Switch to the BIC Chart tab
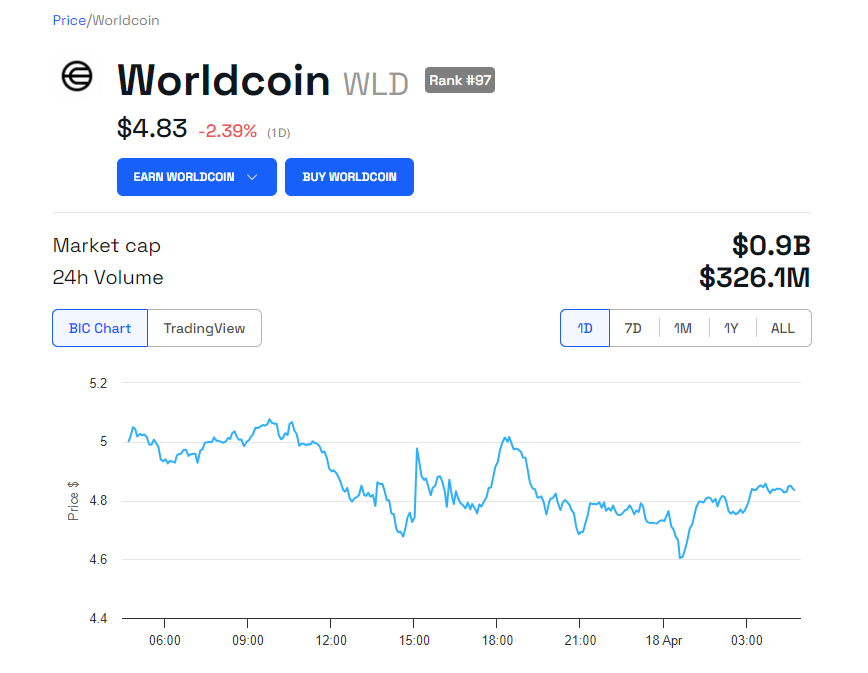The height and width of the screenshot is (673, 868). coord(100,328)
